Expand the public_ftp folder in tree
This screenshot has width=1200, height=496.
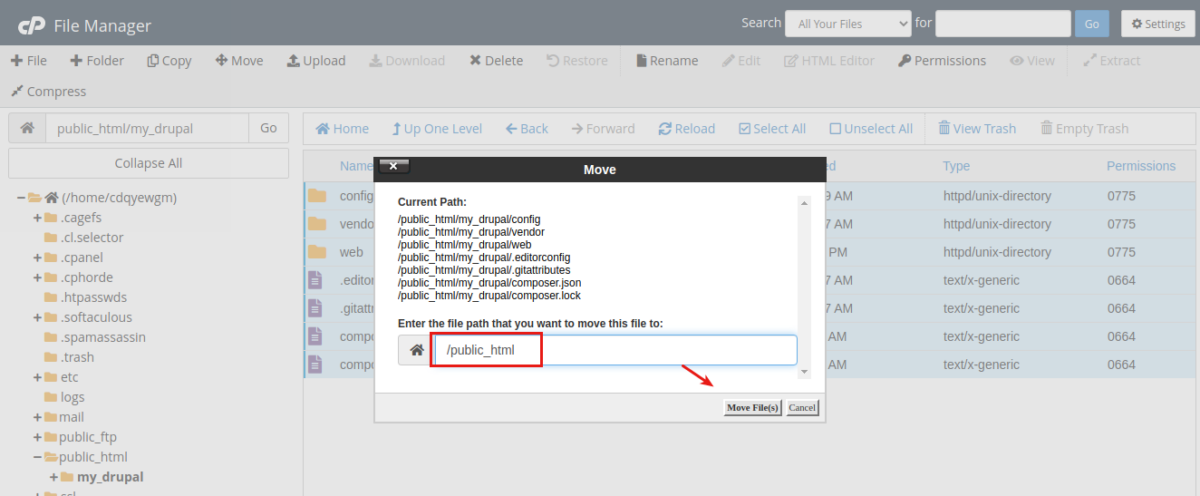pyautogui.click(x=37, y=437)
